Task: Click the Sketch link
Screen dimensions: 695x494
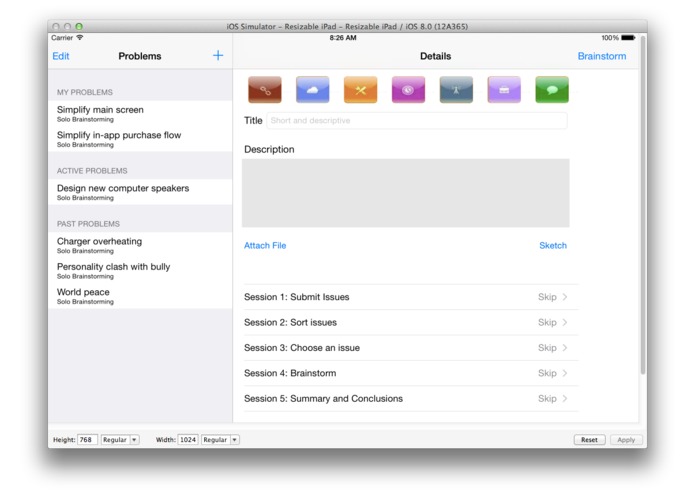Action: 553,245
